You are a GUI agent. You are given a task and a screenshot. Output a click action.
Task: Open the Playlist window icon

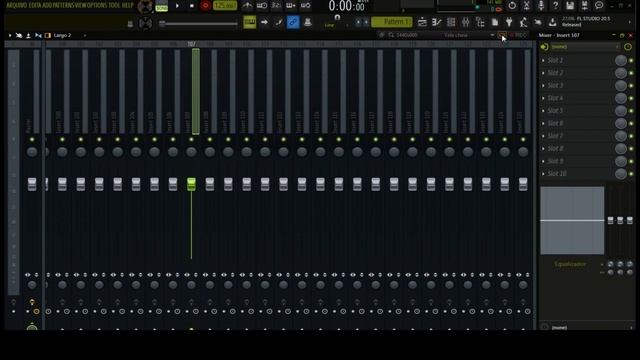point(422,22)
